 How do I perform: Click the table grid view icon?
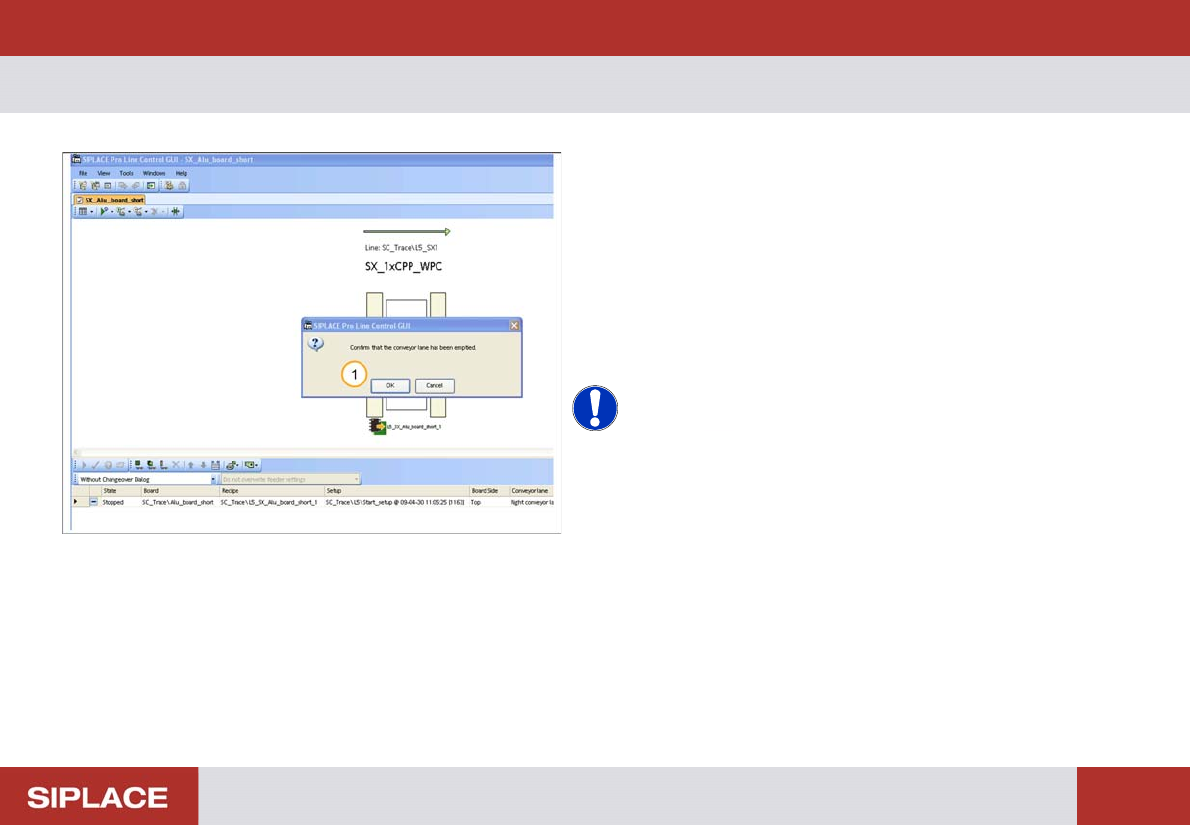[83, 212]
